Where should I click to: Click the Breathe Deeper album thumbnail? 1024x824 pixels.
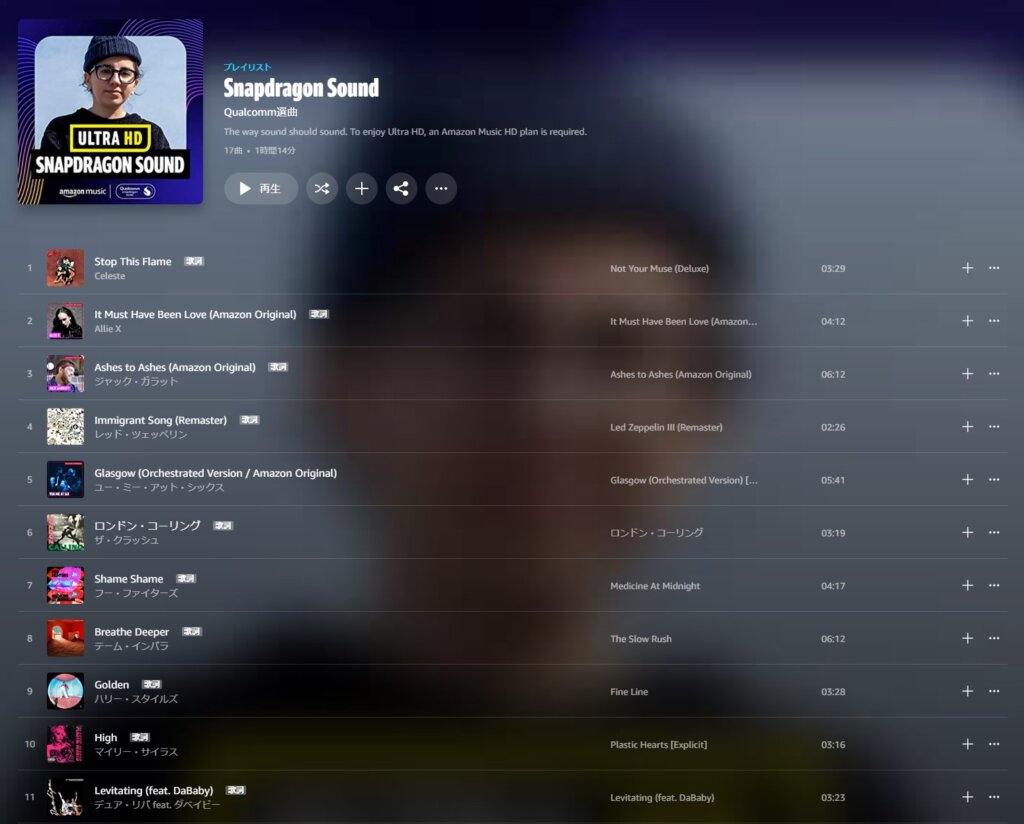point(65,638)
